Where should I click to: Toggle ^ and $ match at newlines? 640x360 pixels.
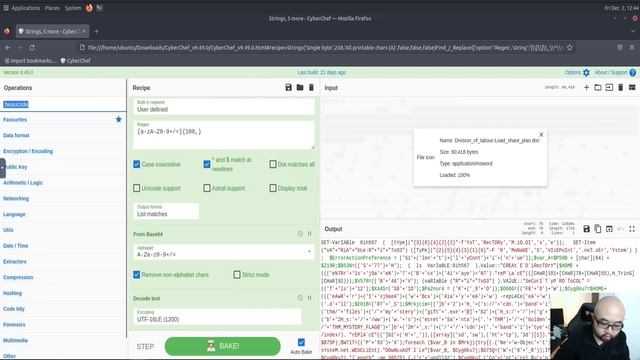207,164
